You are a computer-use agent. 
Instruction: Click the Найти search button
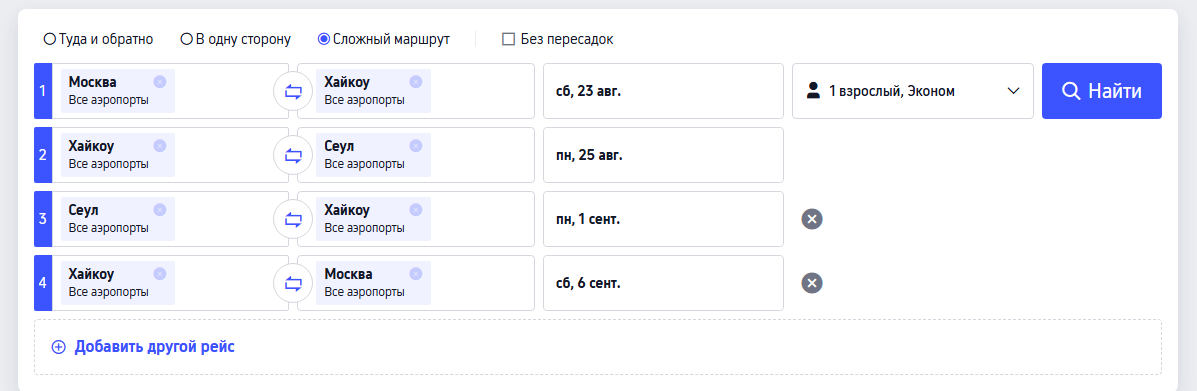click(1102, 91)
